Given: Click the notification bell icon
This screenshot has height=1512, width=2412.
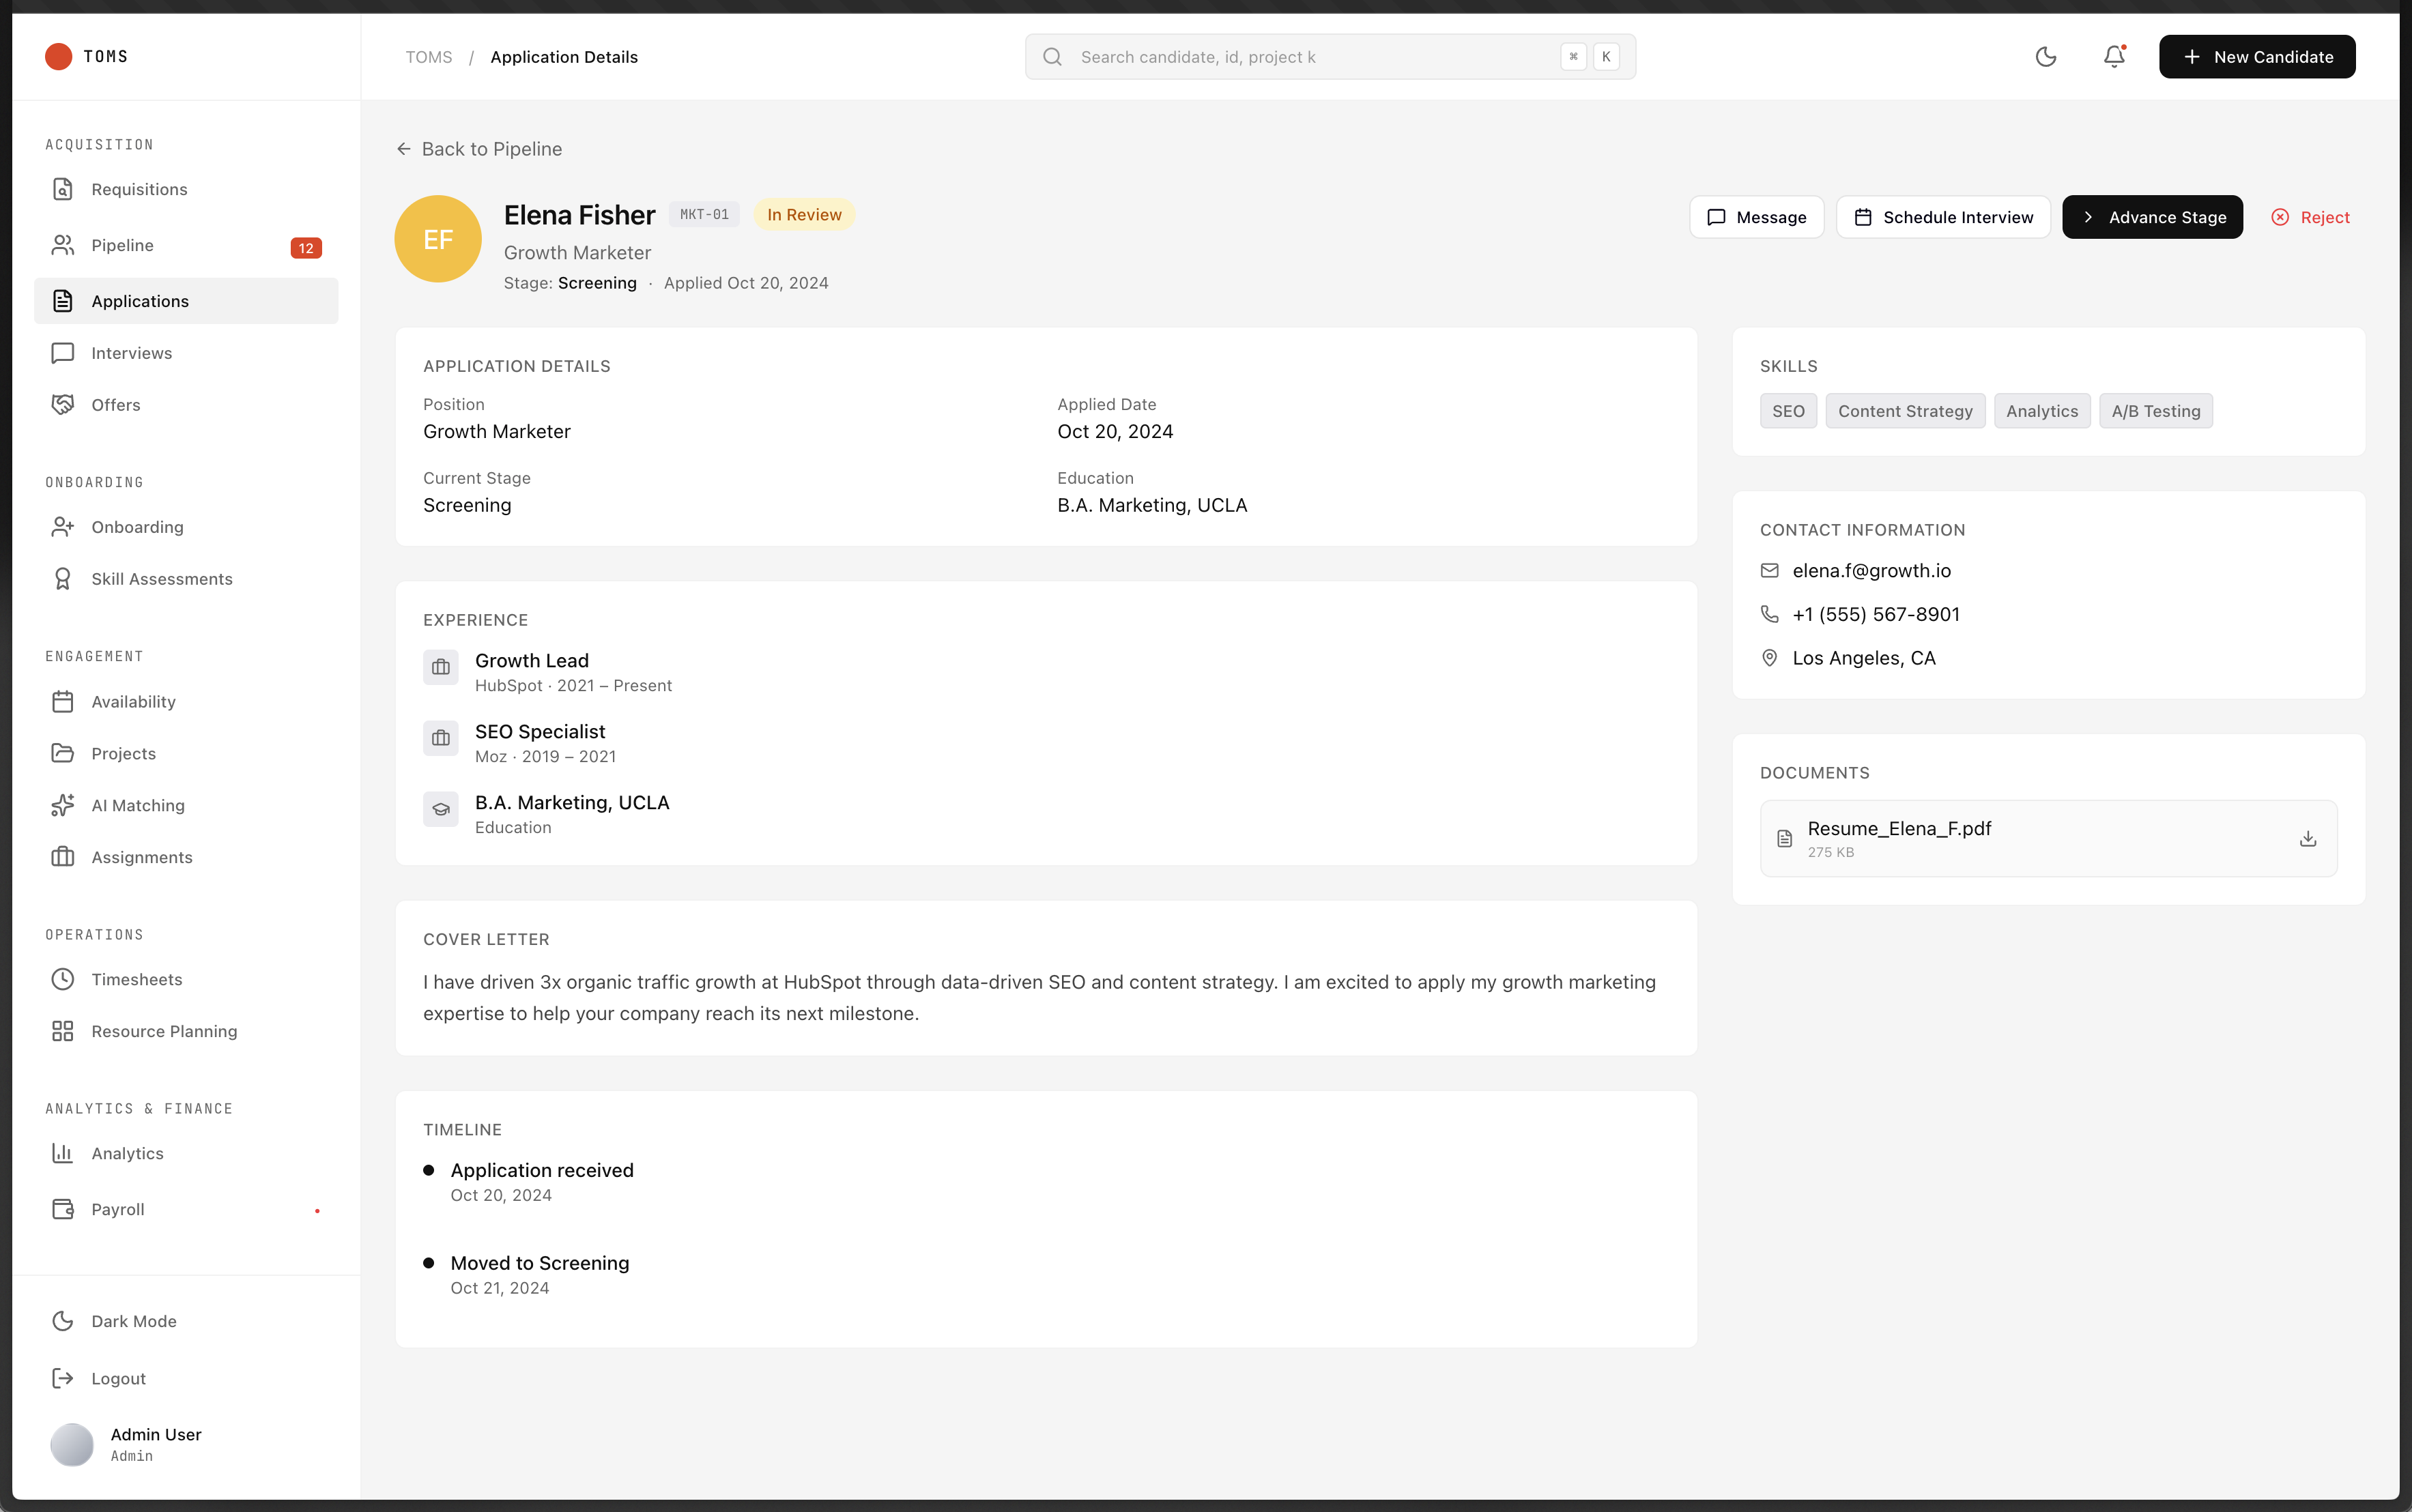Looking at the screenshot, I should tap(2113, 57).
